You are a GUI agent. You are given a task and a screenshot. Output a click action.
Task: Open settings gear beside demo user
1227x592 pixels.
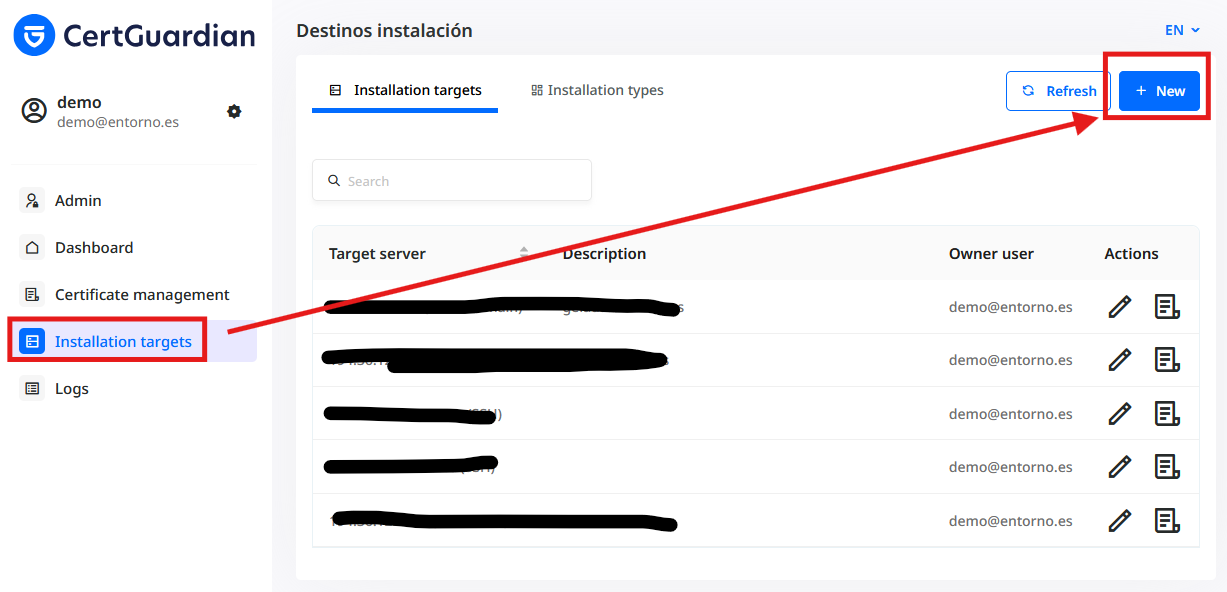point(234,111)
